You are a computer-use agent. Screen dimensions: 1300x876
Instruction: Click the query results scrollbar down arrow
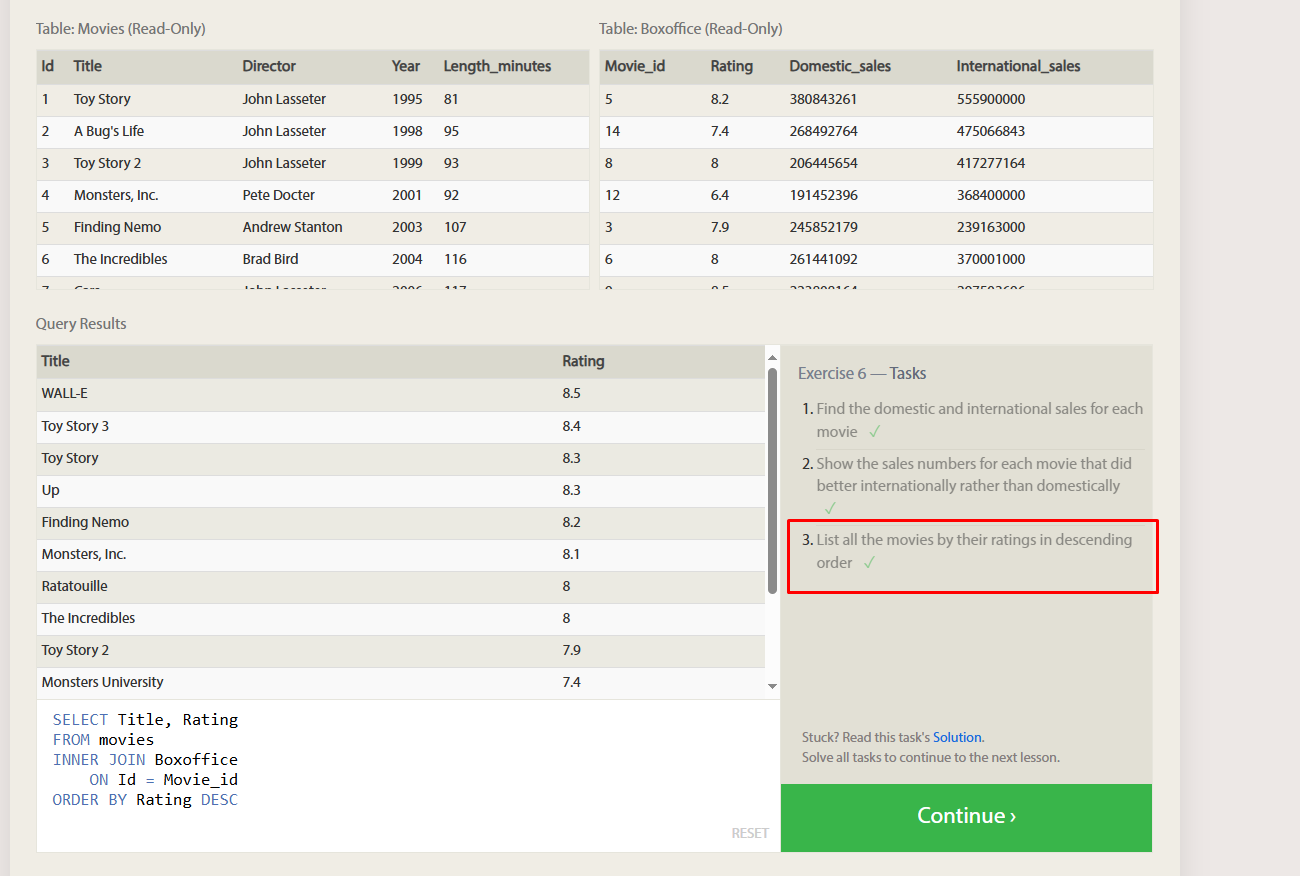(772, 686)
